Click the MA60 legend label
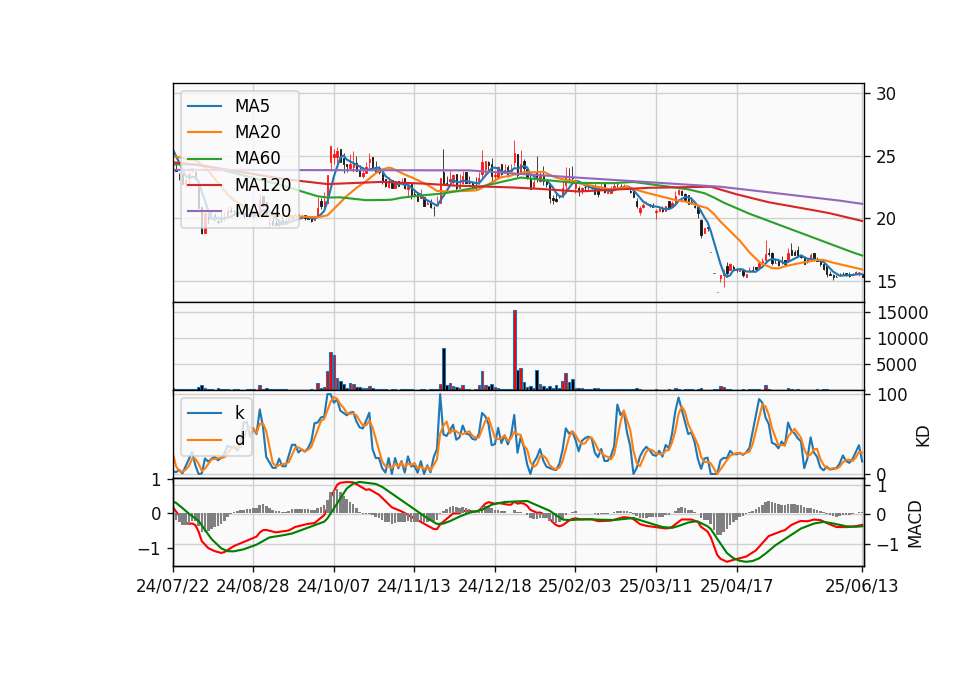 (x=257, y=158)
